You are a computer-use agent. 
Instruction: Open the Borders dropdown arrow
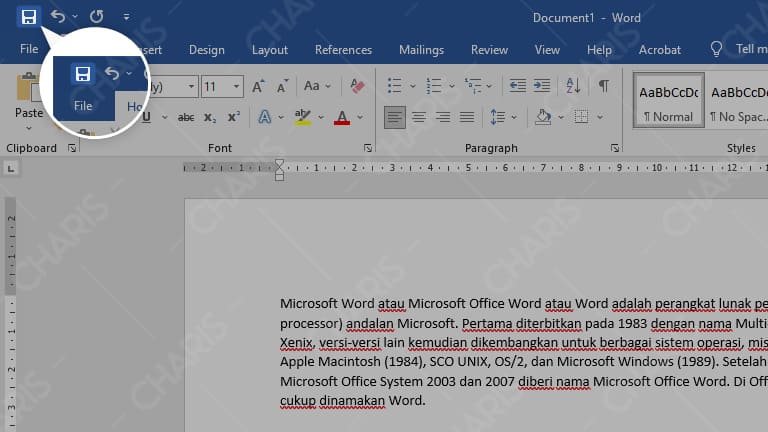[x=600, y=118]
